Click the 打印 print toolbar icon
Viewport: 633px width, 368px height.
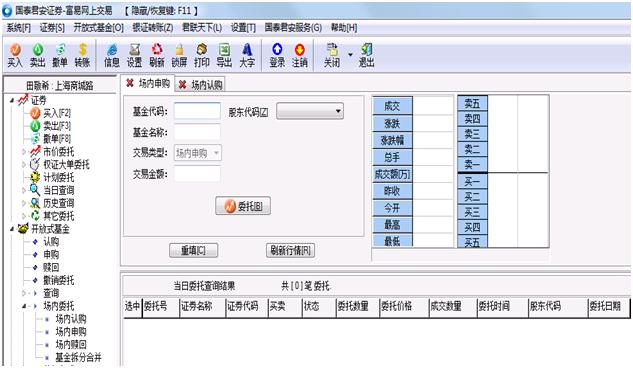click(201, 55)
